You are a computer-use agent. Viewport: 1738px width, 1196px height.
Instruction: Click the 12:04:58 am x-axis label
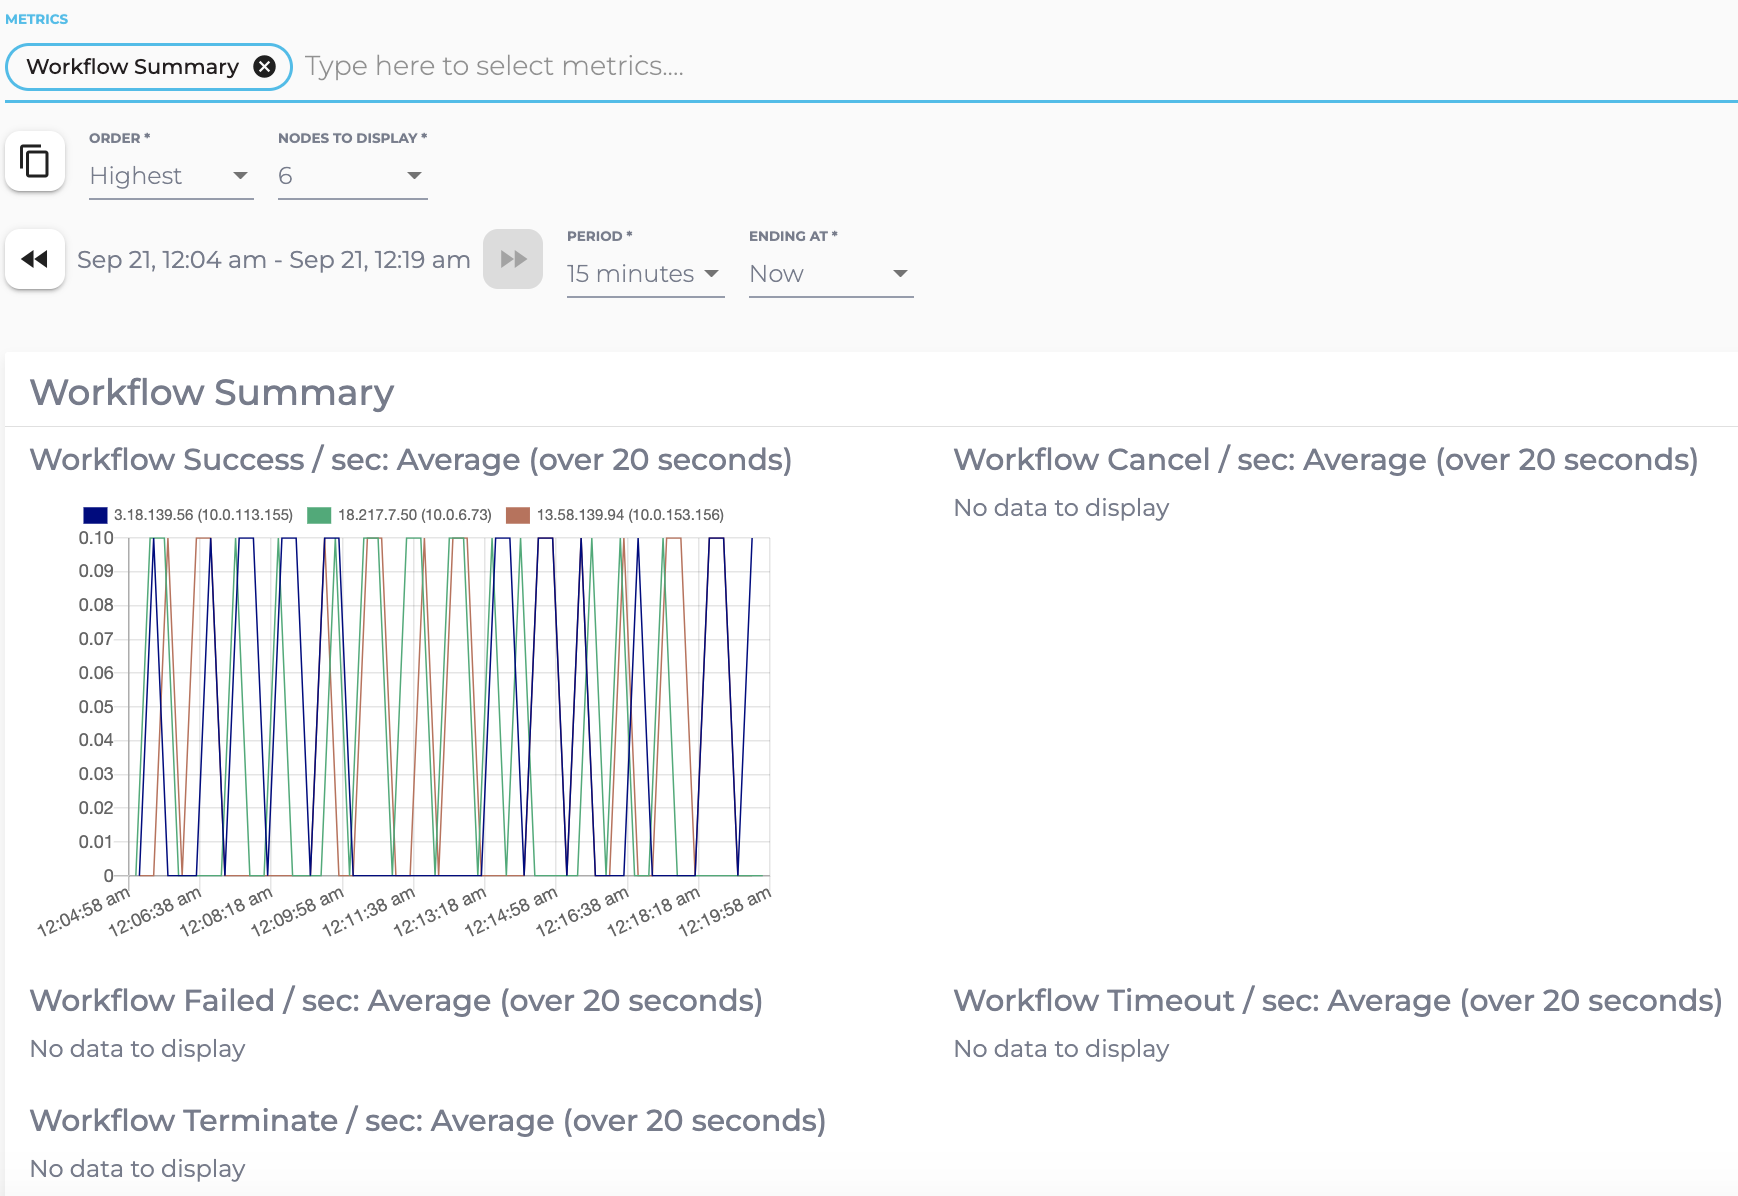pyautogui.click(x=84, y=911)
